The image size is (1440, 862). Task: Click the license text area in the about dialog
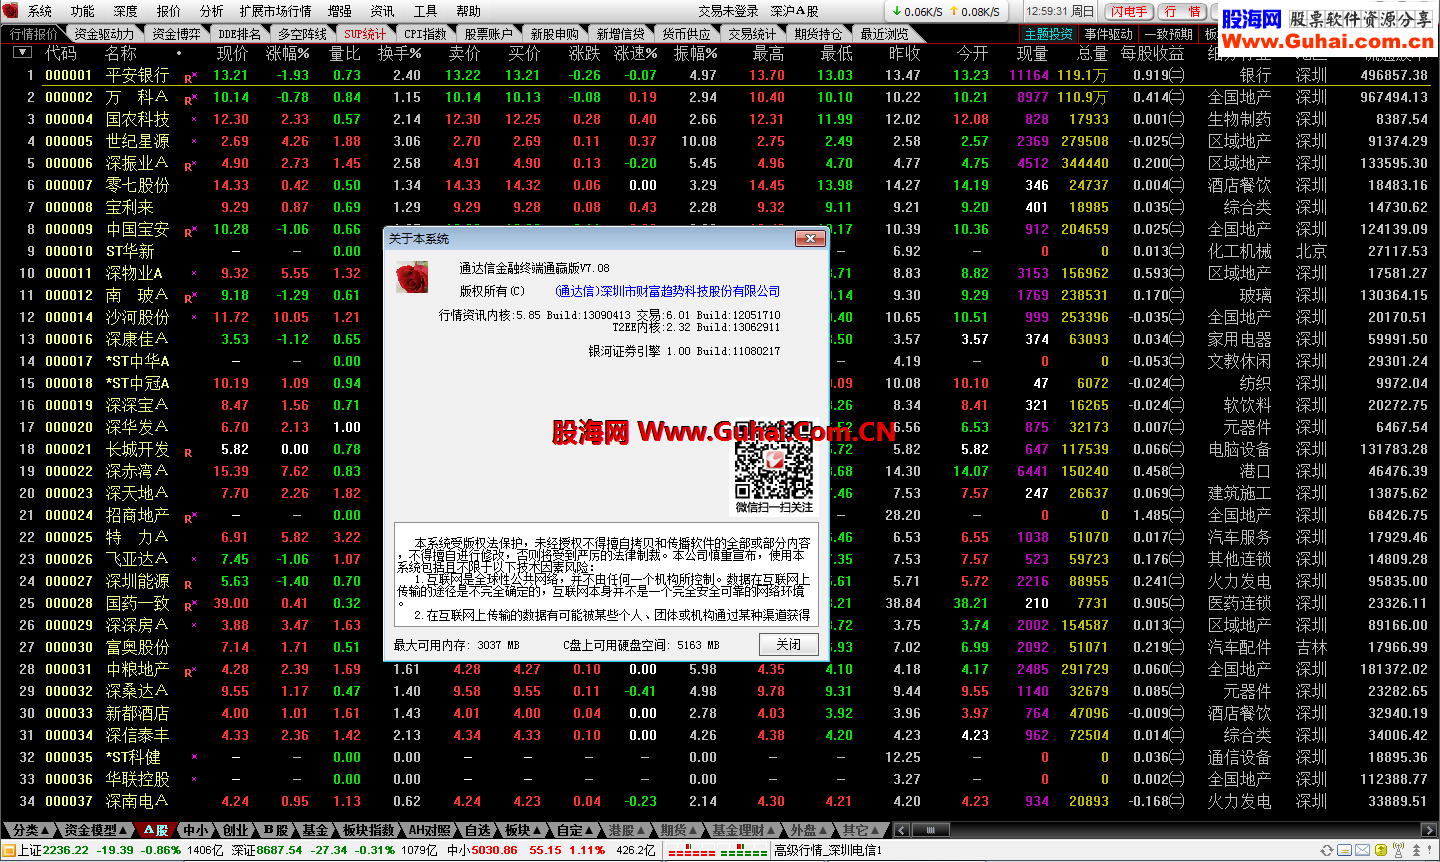[x=606, y=574]
